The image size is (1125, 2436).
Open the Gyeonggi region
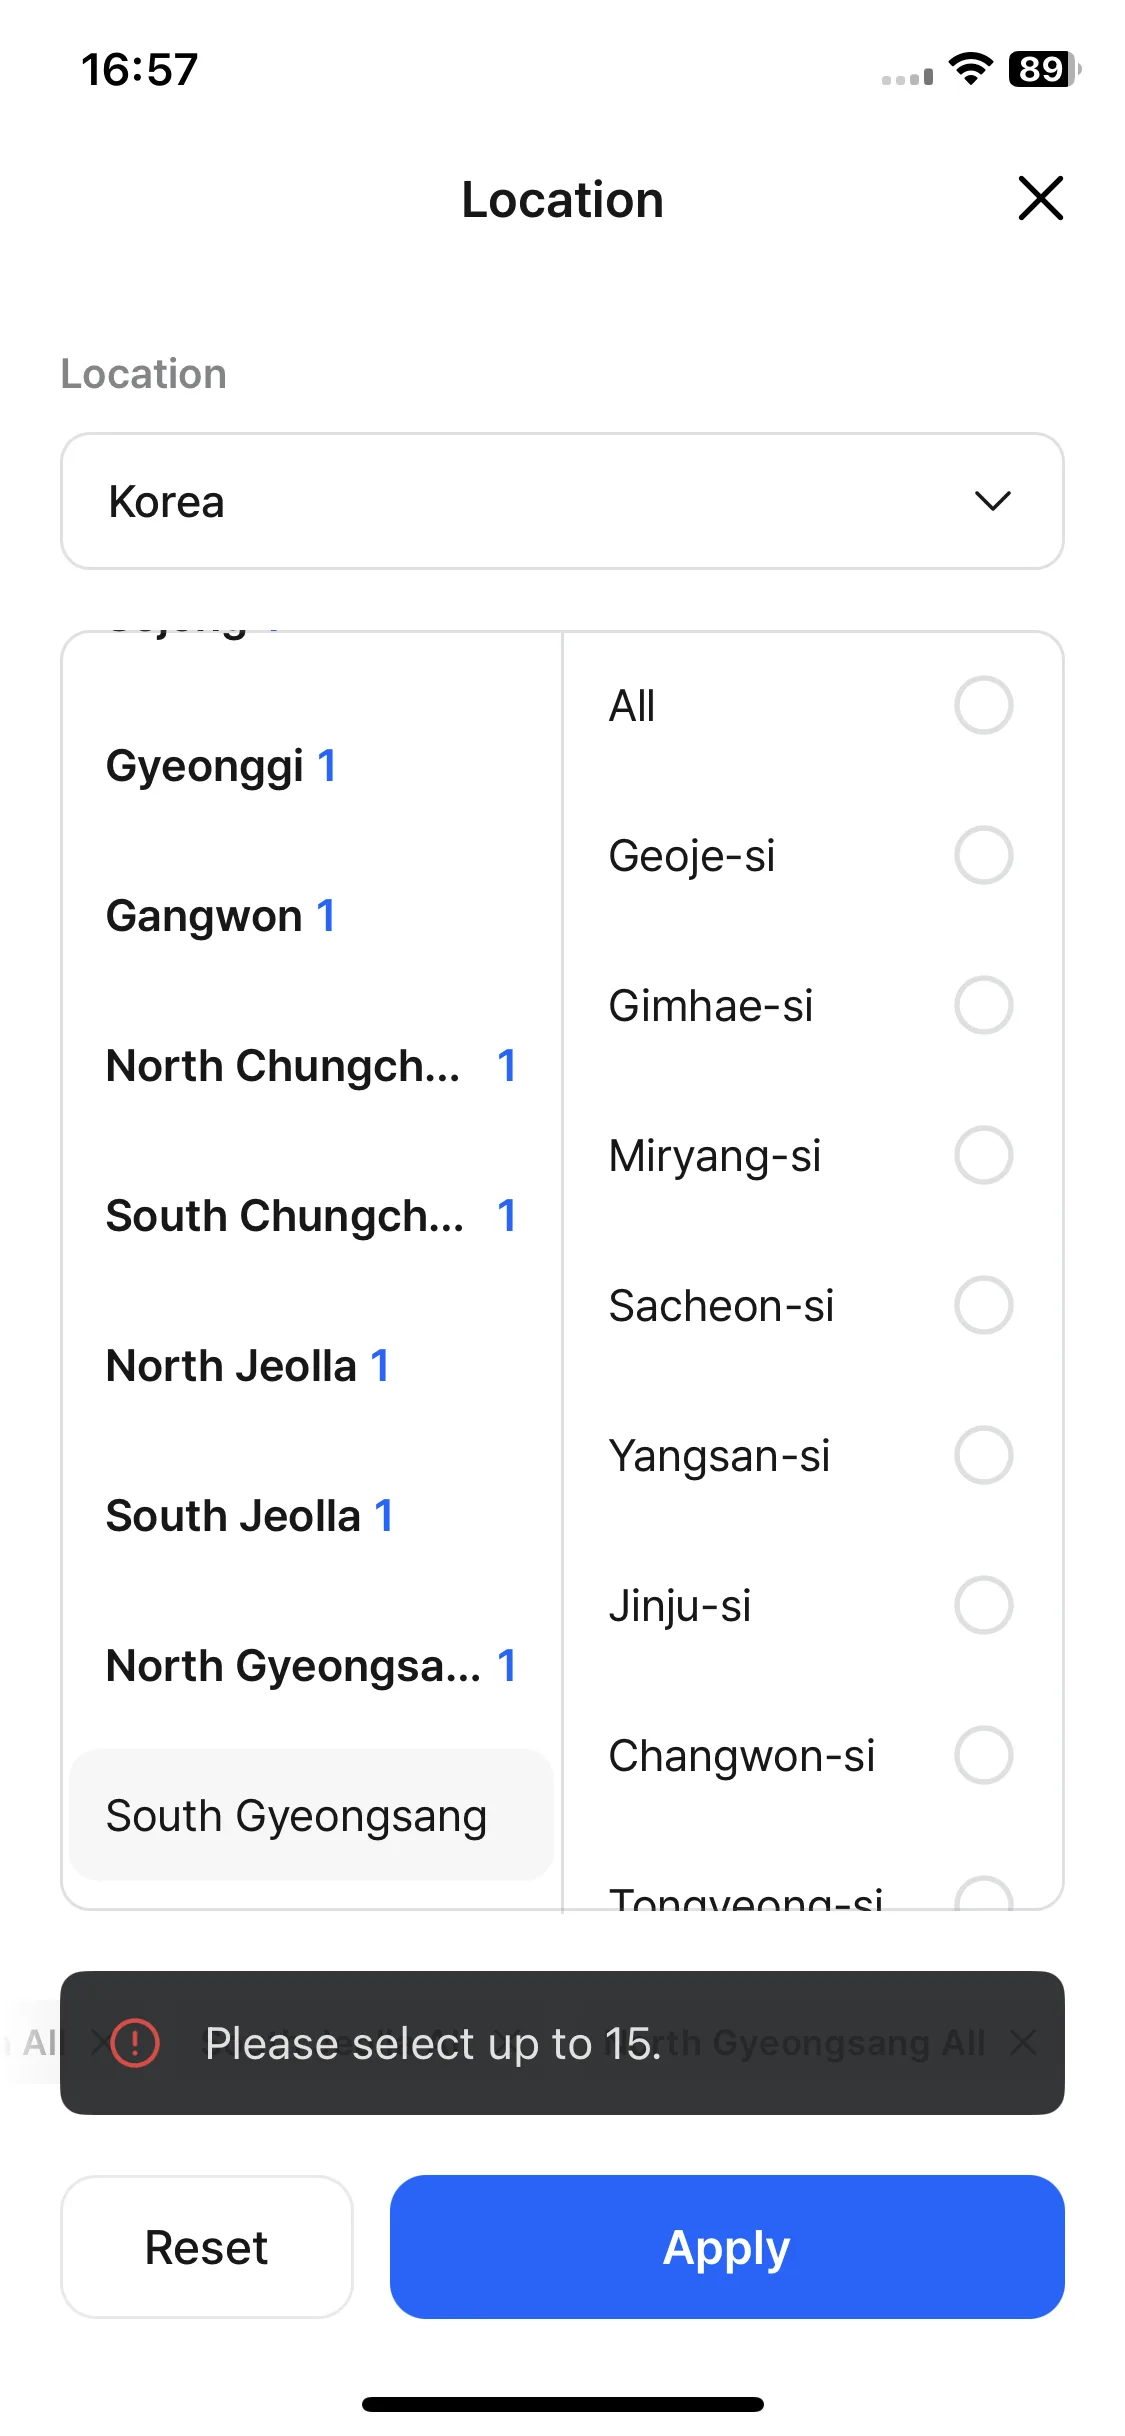[311, 766]
